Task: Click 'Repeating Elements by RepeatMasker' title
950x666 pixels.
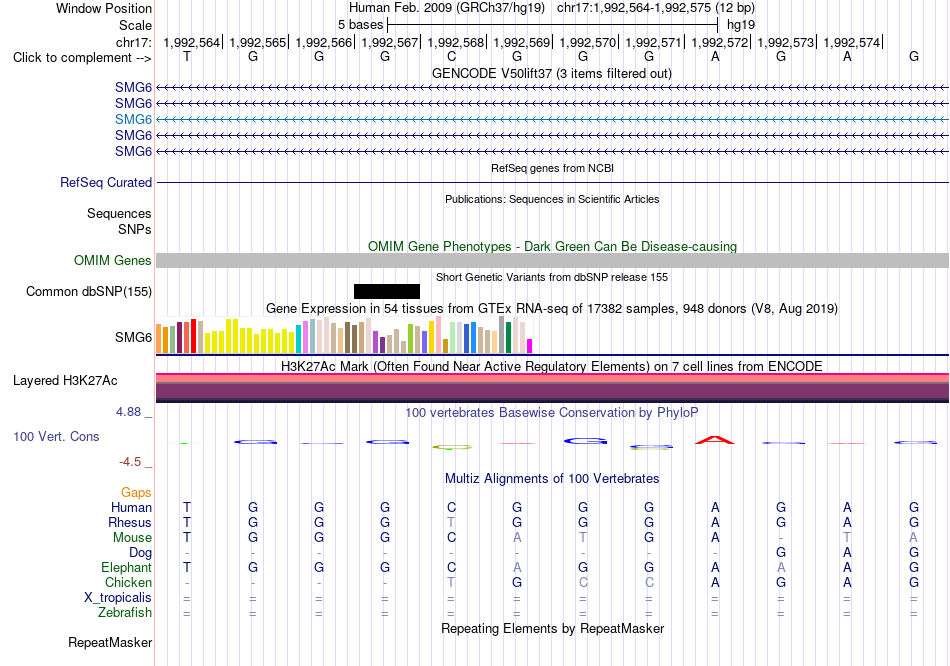Action: pos(552,628)
